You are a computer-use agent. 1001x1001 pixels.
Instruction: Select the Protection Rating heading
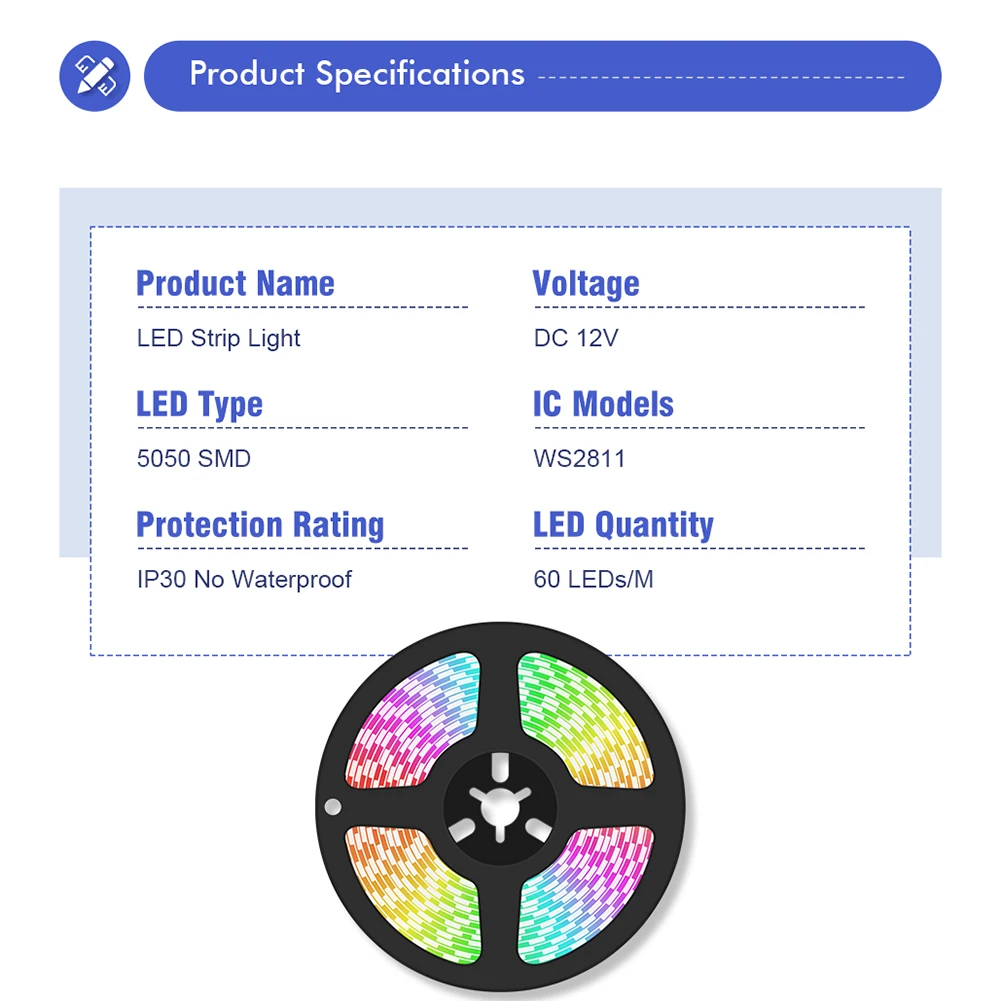pos(260,525)
